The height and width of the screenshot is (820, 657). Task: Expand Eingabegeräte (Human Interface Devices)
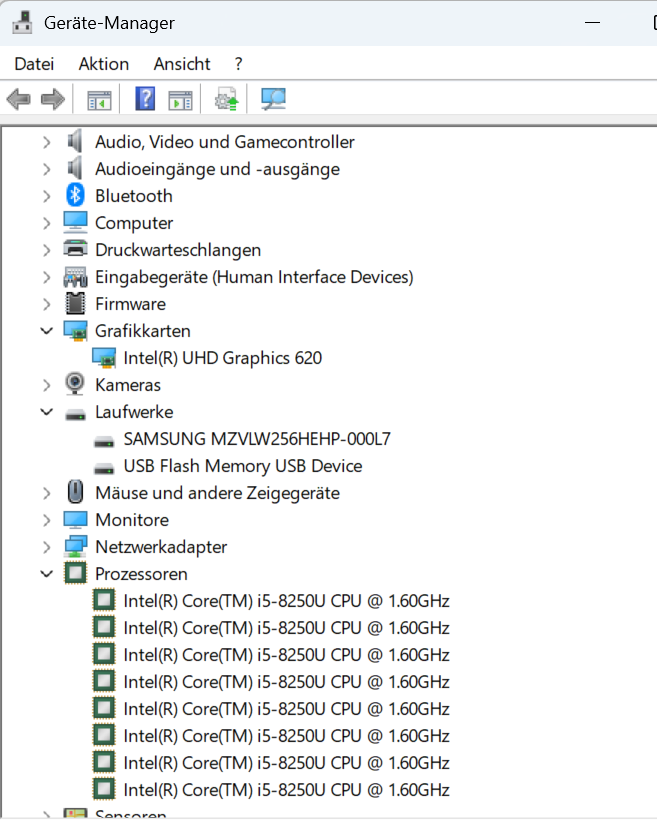click(47, 277)
